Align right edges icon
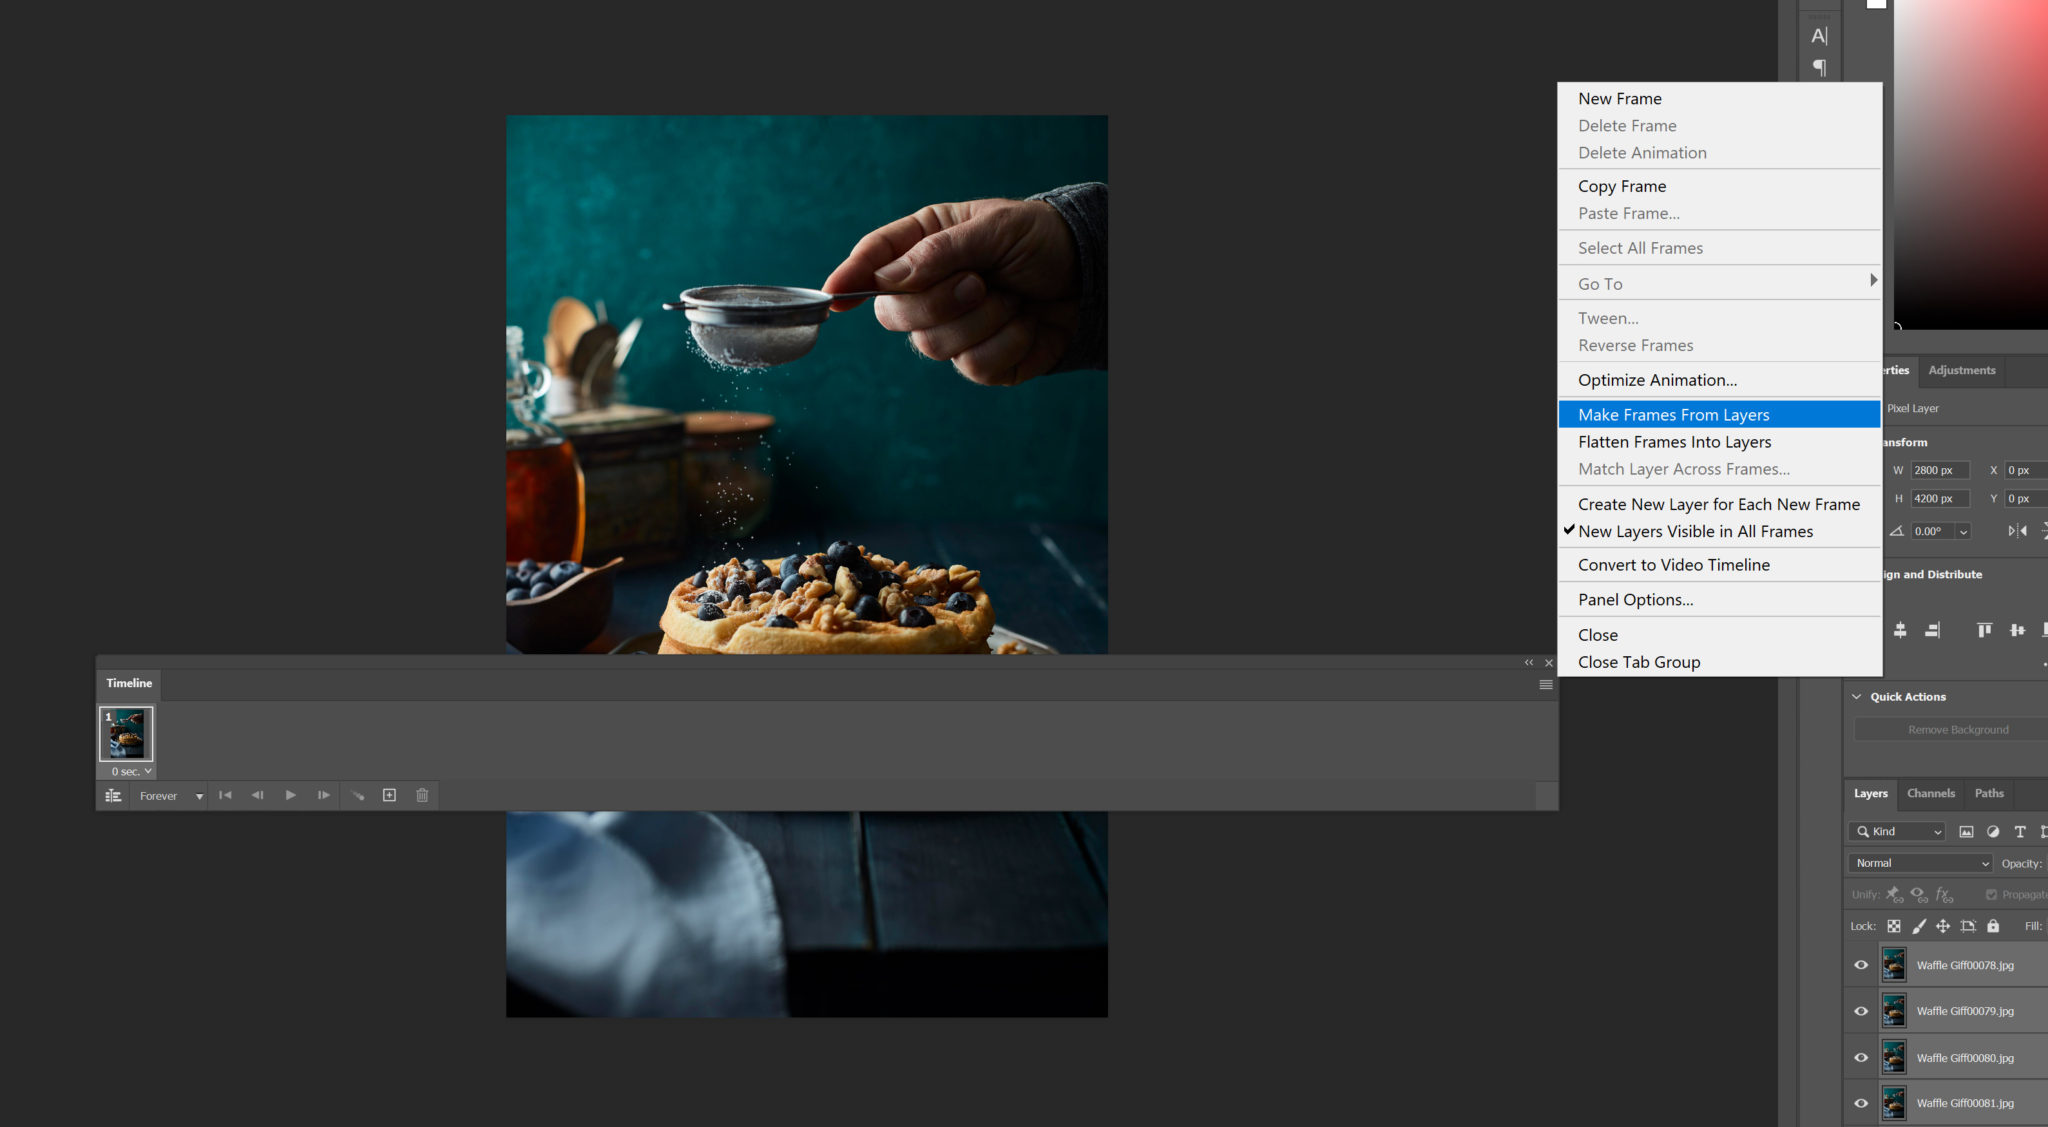Viewport: 2048px width, 1127px height. tap(1932, 630)
